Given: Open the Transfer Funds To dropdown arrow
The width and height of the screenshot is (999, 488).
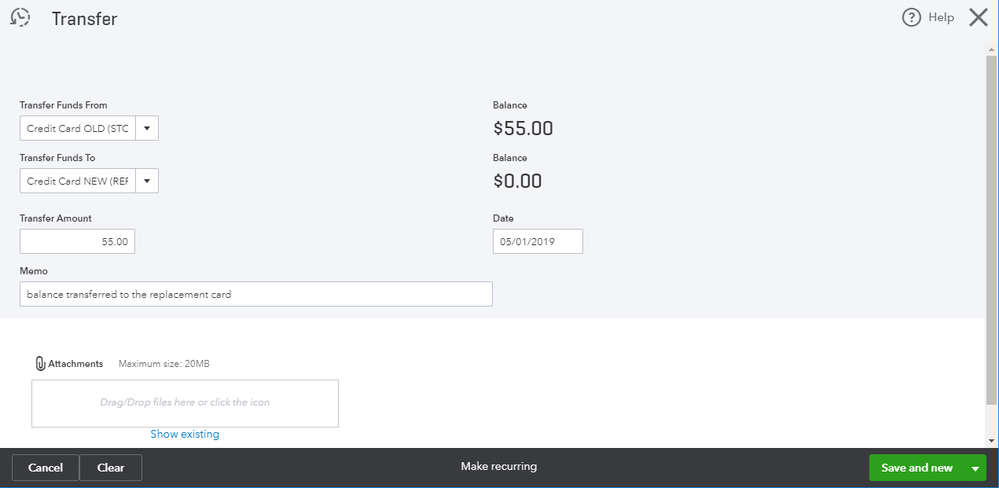Looking at the screenshot, I should 147,181.
